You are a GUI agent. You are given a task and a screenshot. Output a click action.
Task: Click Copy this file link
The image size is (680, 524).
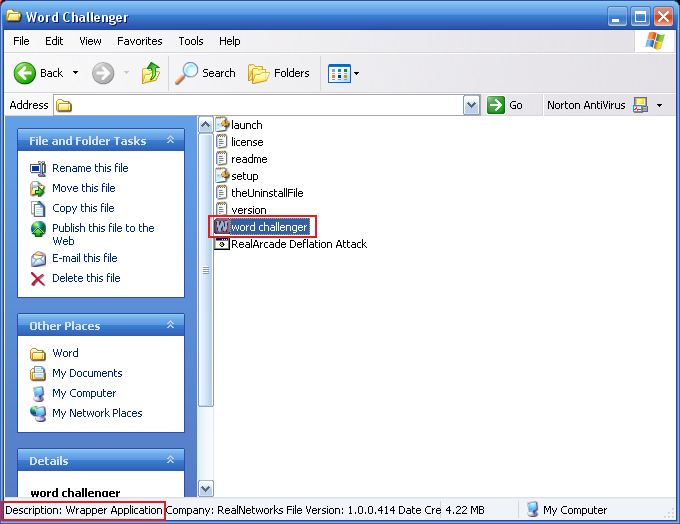tap(83, 208)
